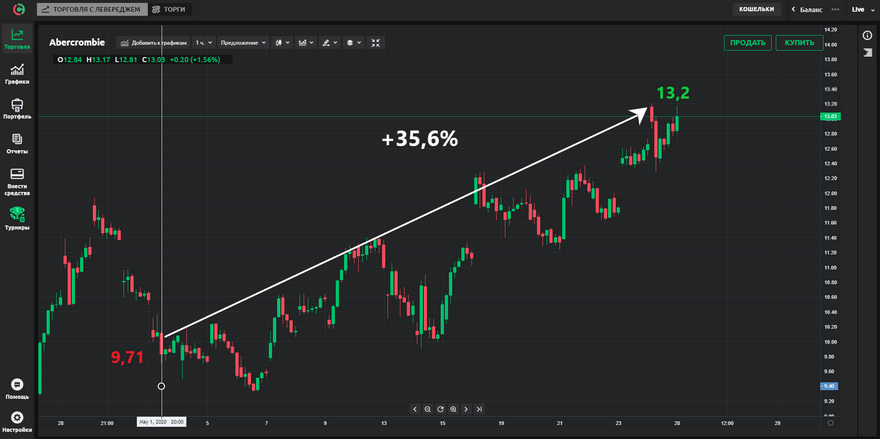Screen dimensions: 880x439
Task: Expand the Live account mode dropdown
Action: [861, 9]
